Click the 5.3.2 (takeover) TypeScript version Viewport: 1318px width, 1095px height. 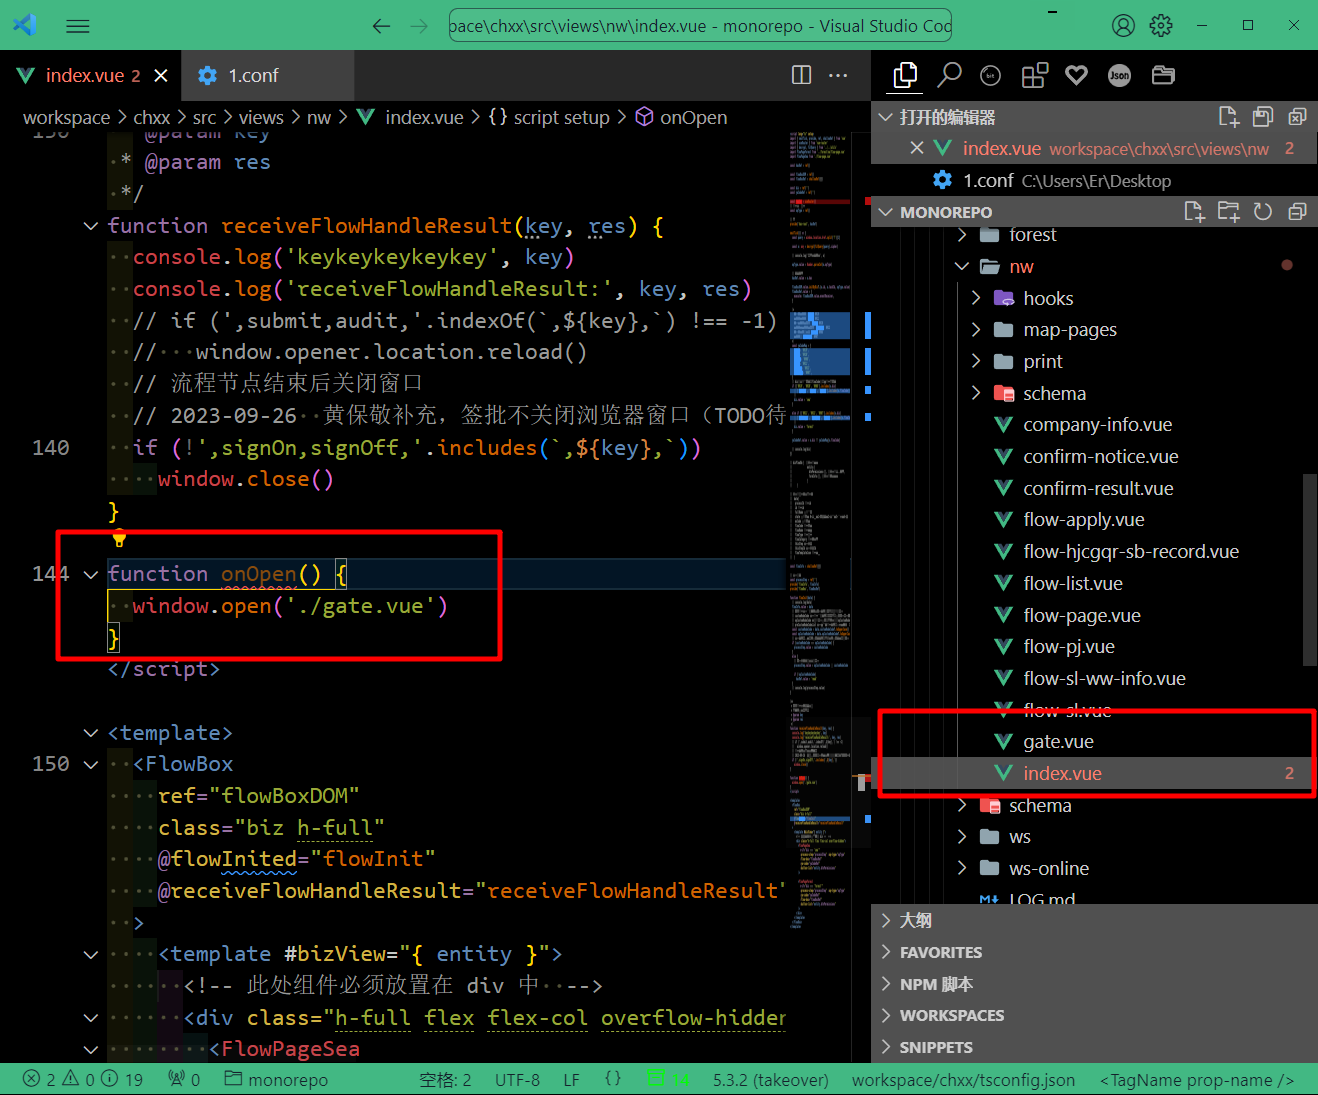pos(771,1080)
